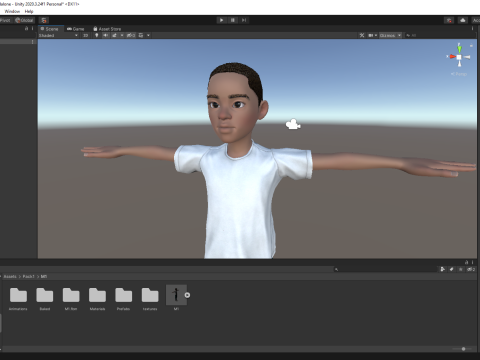Expand the model asset sub-assets arrow
Image resolution: width=480 pixels, height=360 pixels.
187,295
